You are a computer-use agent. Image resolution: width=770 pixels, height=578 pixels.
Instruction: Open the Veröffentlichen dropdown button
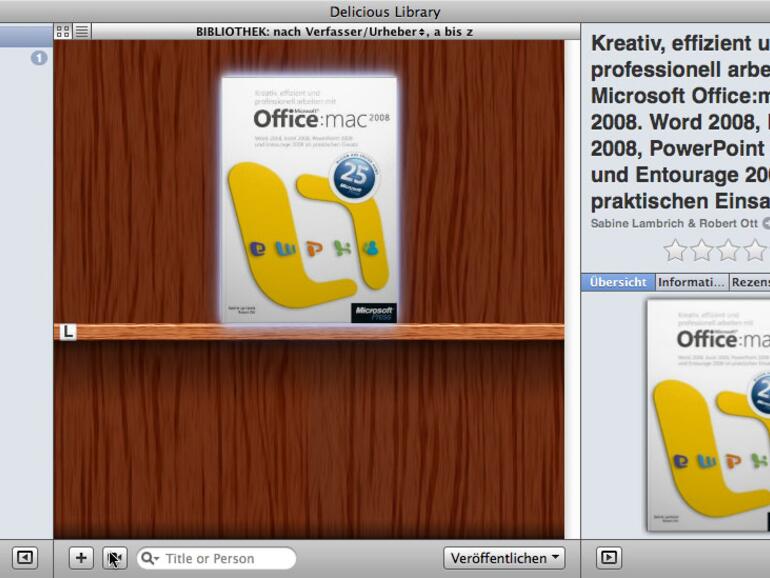[x=504, y=558]
